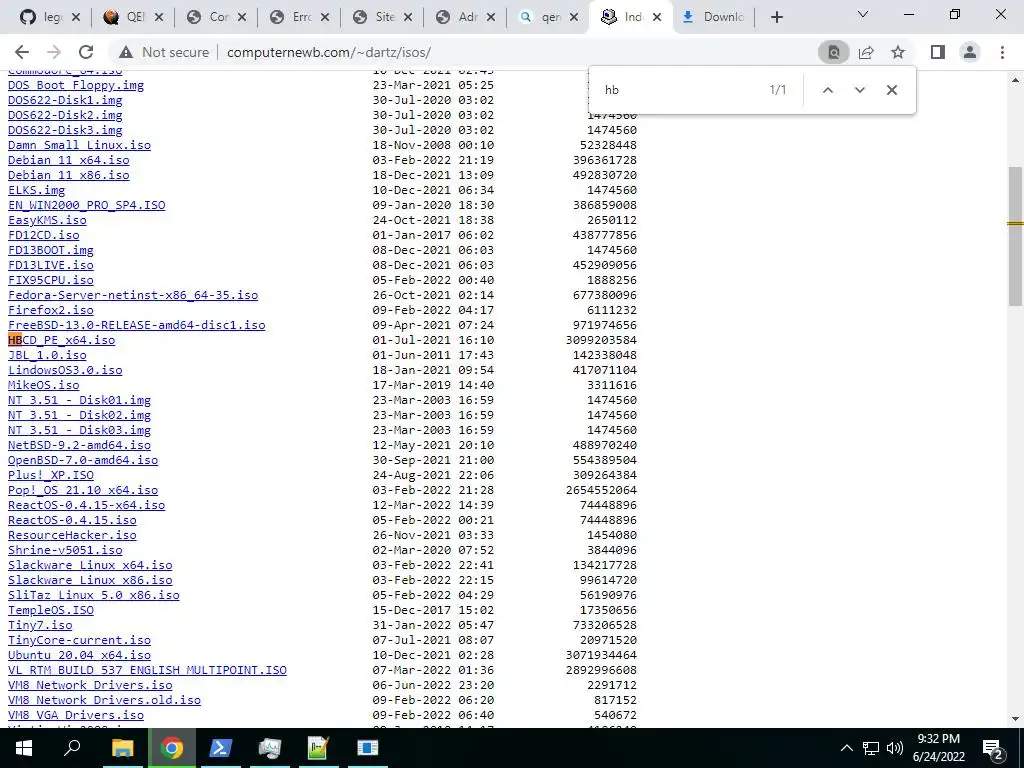The height and width of the screenshot is (768, 1024).
Task: Open the ReactOS-0.4.15-x64.iso link
Action: [86, 505]
